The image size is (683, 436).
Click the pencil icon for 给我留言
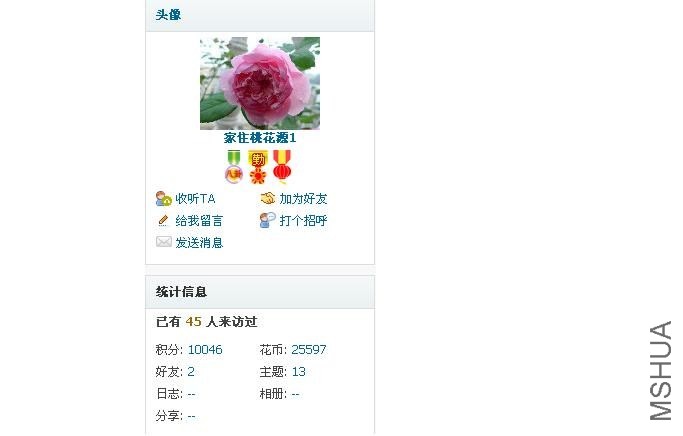coord(163,220)
